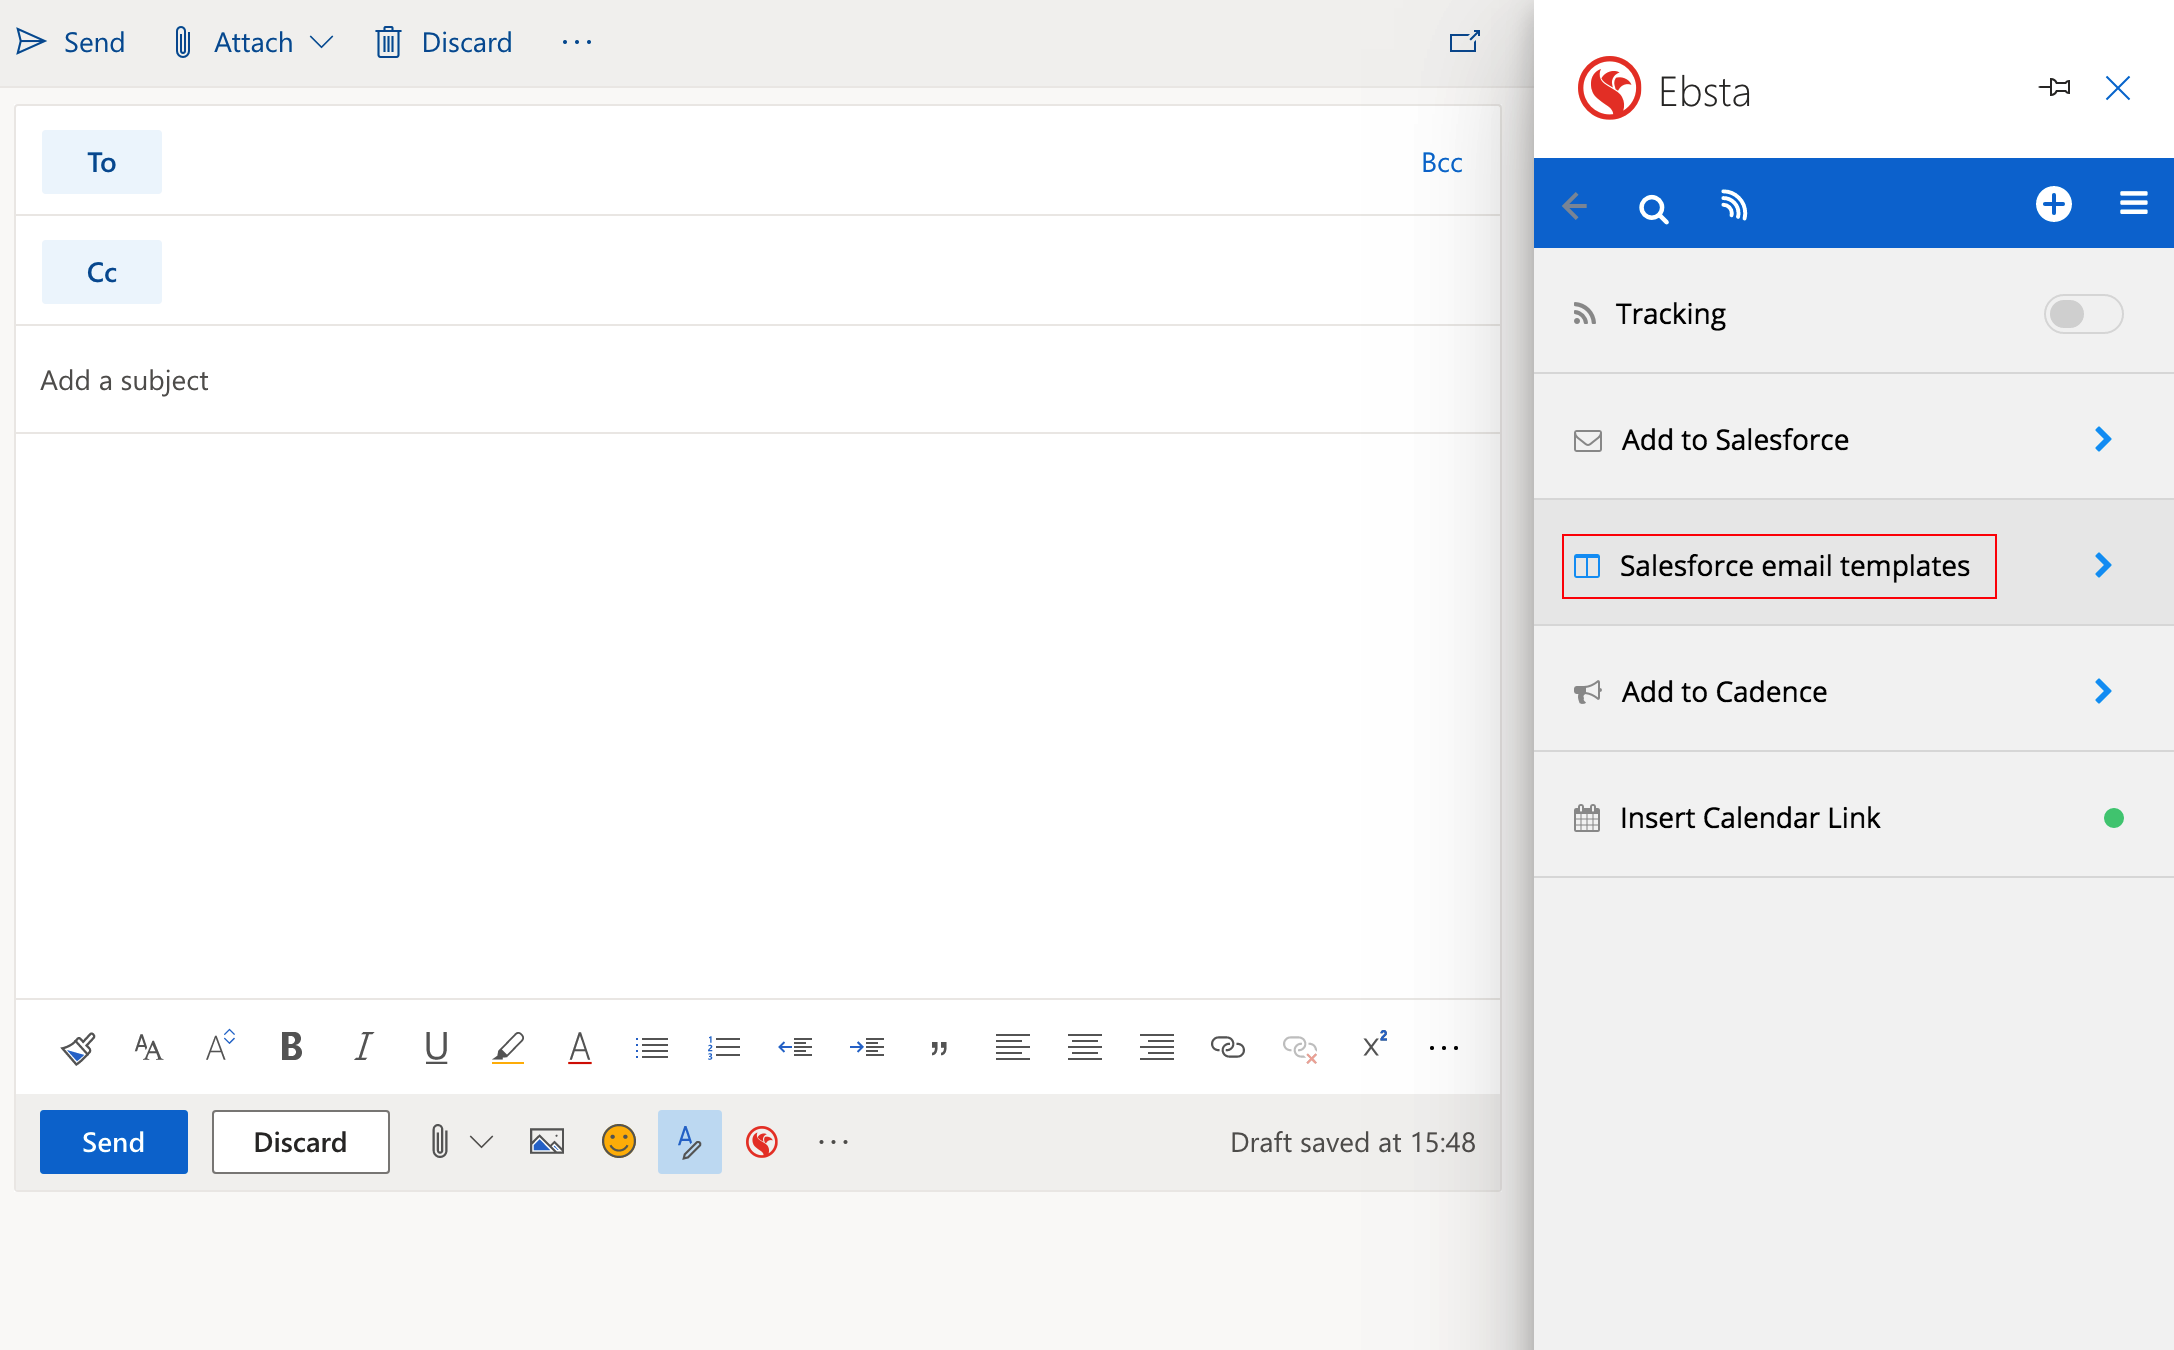Enable the Tracking toggle switch
The height and width of the screenshot is (1350, 2174).
[2083, 314]
